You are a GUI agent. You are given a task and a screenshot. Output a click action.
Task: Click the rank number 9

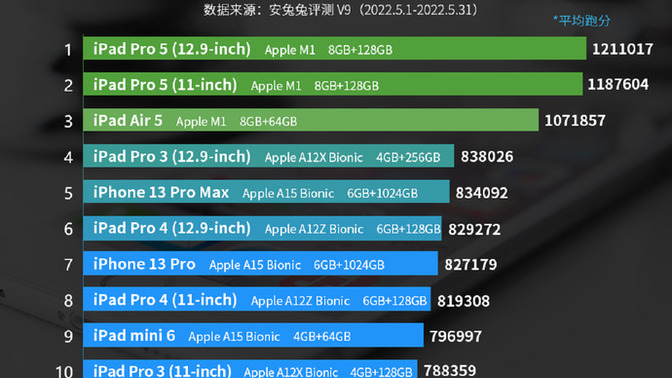[68, 336]
